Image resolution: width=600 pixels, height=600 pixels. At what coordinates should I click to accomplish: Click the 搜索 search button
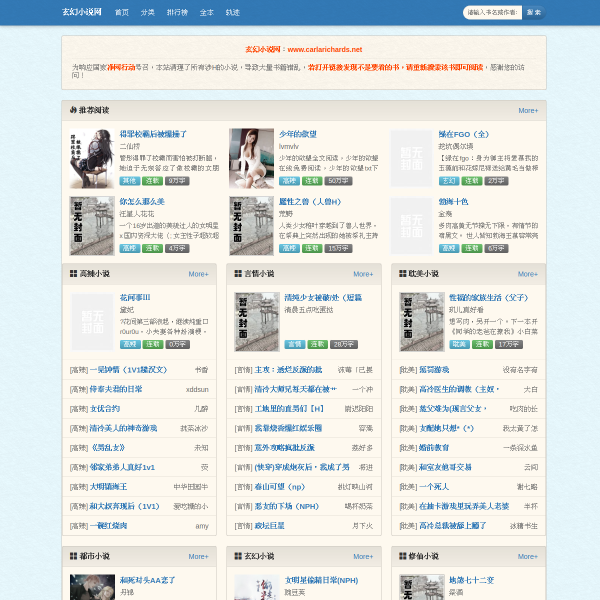[534, 13]
